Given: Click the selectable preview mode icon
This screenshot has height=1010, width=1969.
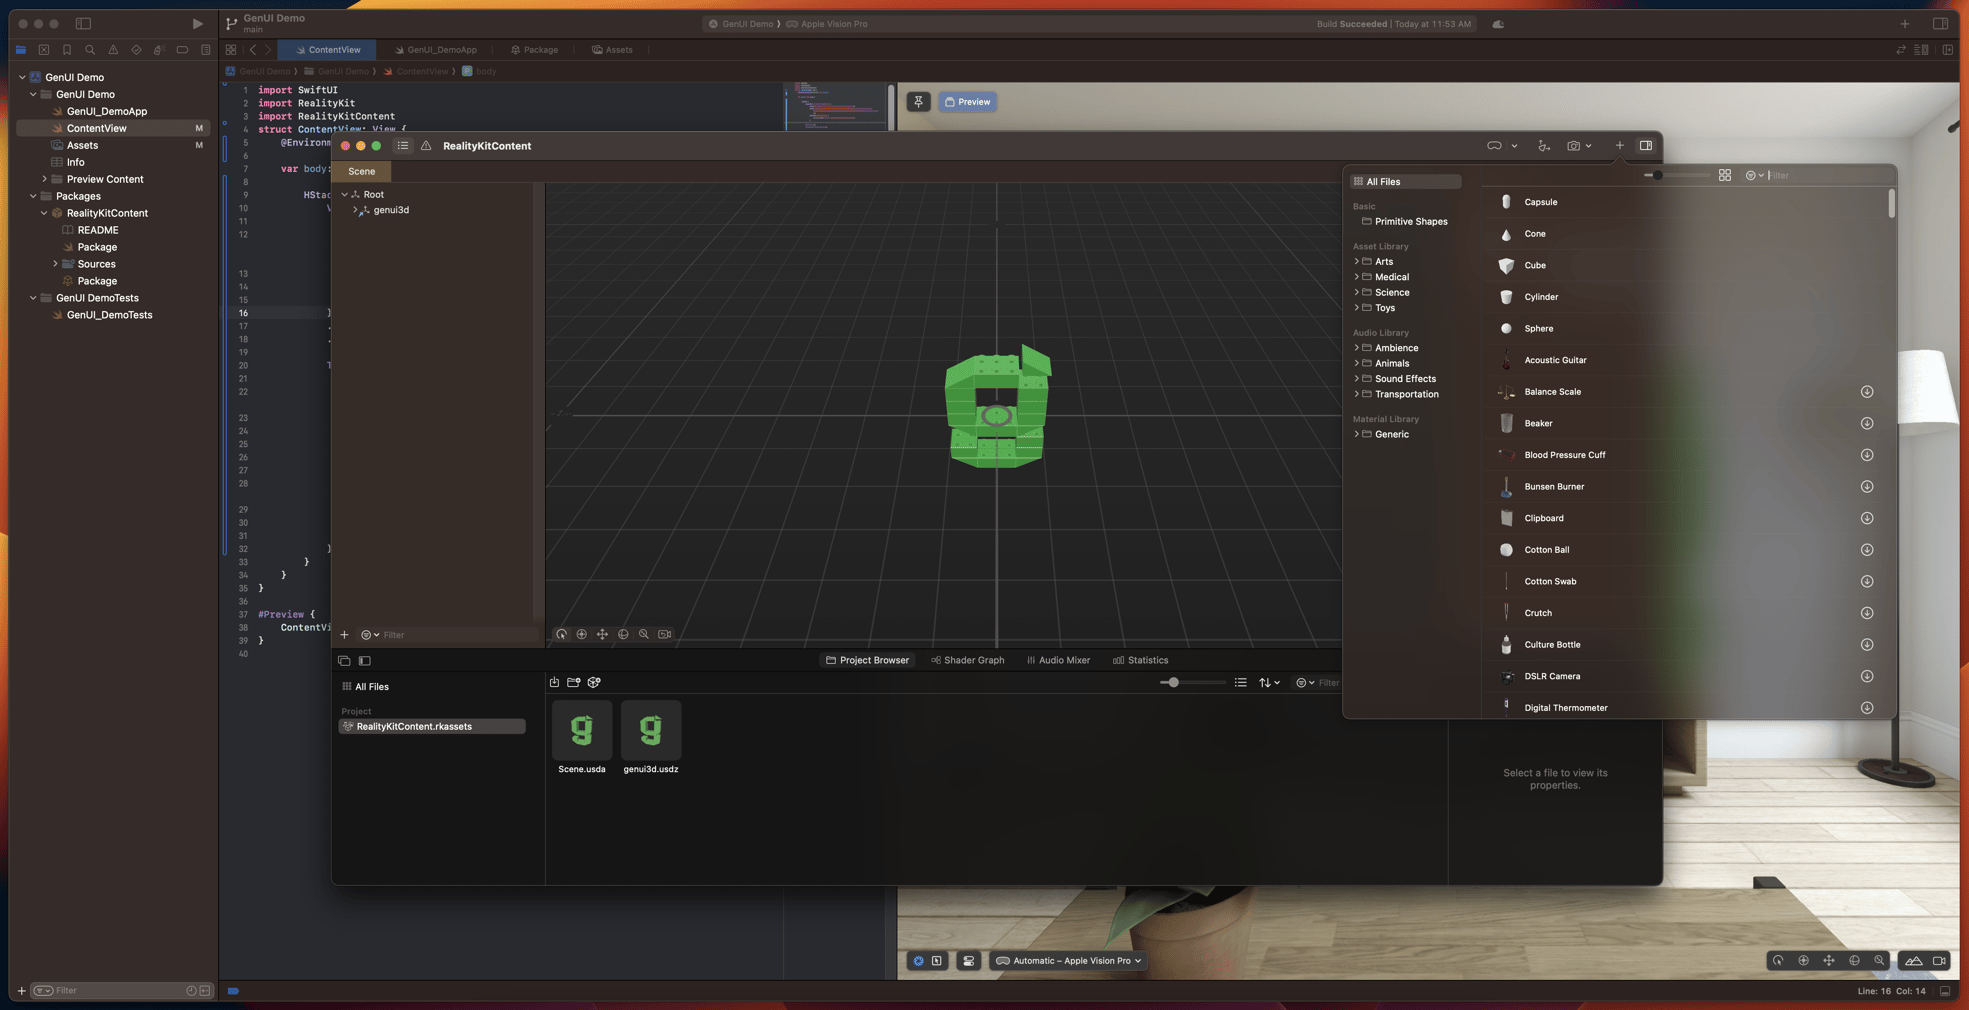Looking at the screenshot, I should click(x=937, y=961).
